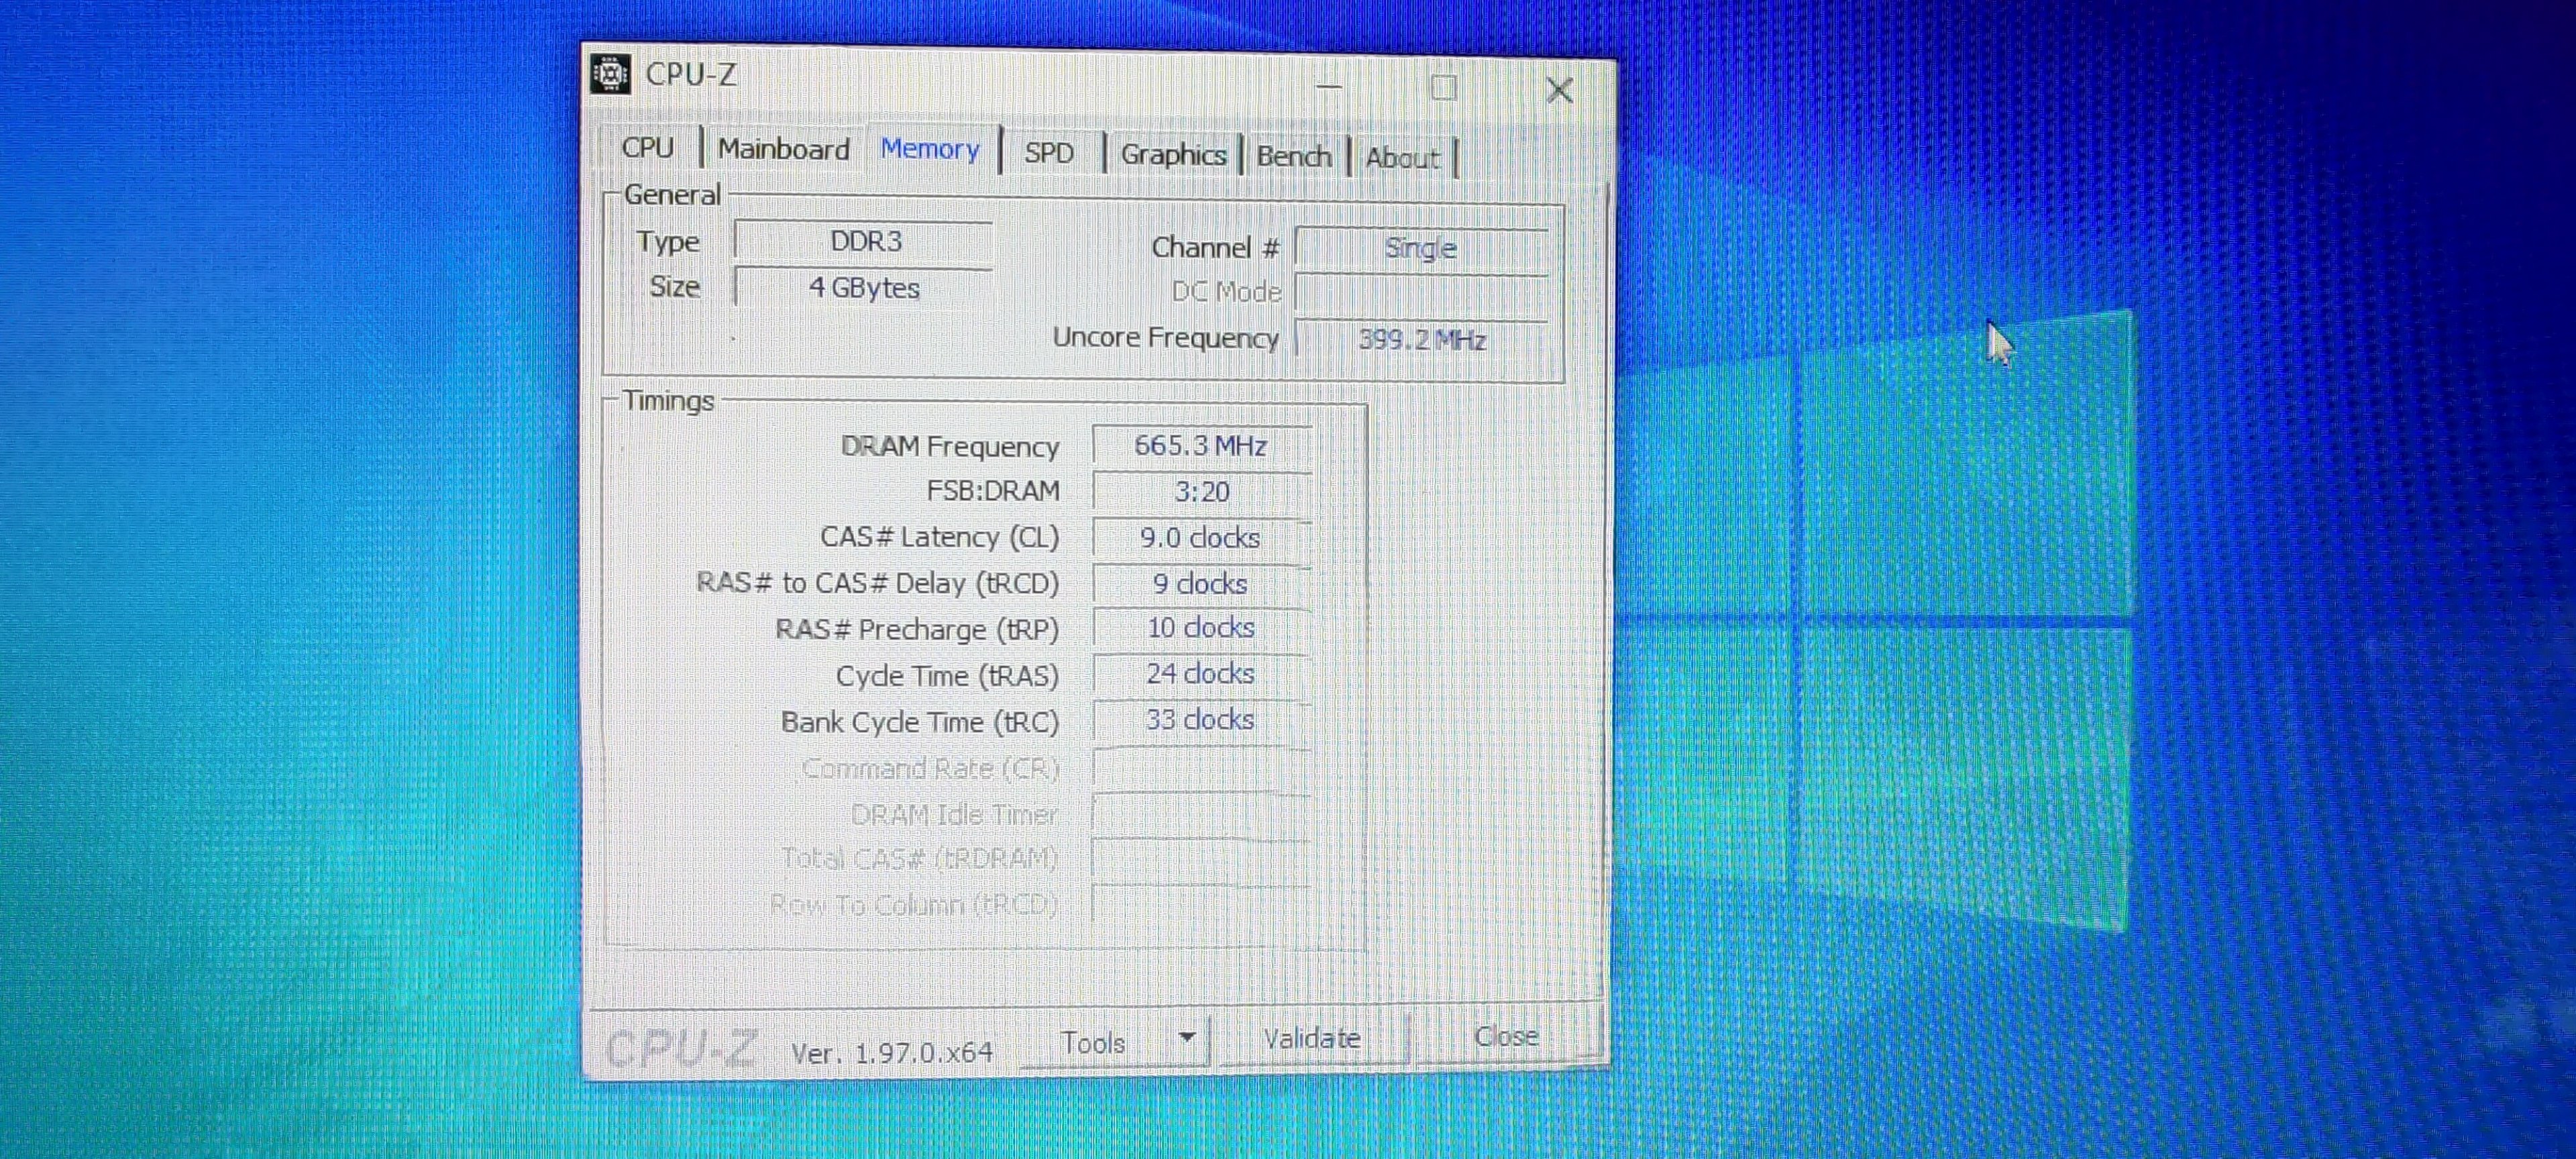The image size is (2576, 1159).
Task: Open the SPD tab
Action: pos(1049,153)
